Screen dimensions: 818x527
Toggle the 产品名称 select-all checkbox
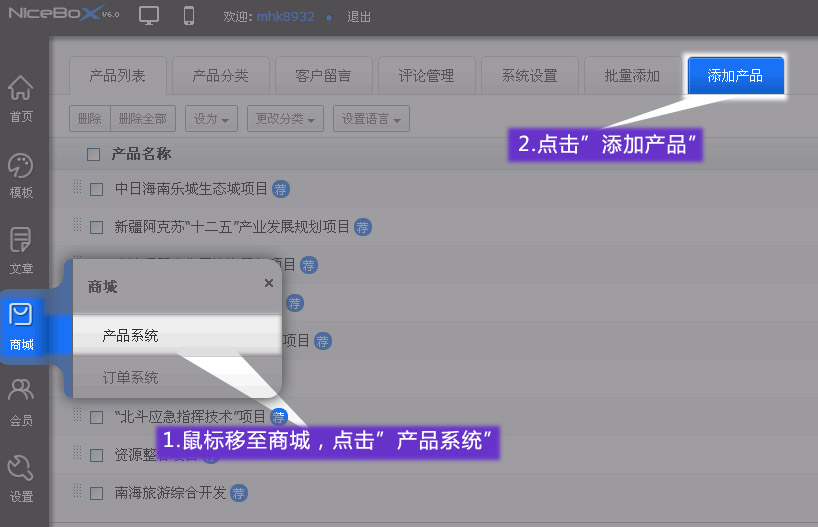[94, 154]
